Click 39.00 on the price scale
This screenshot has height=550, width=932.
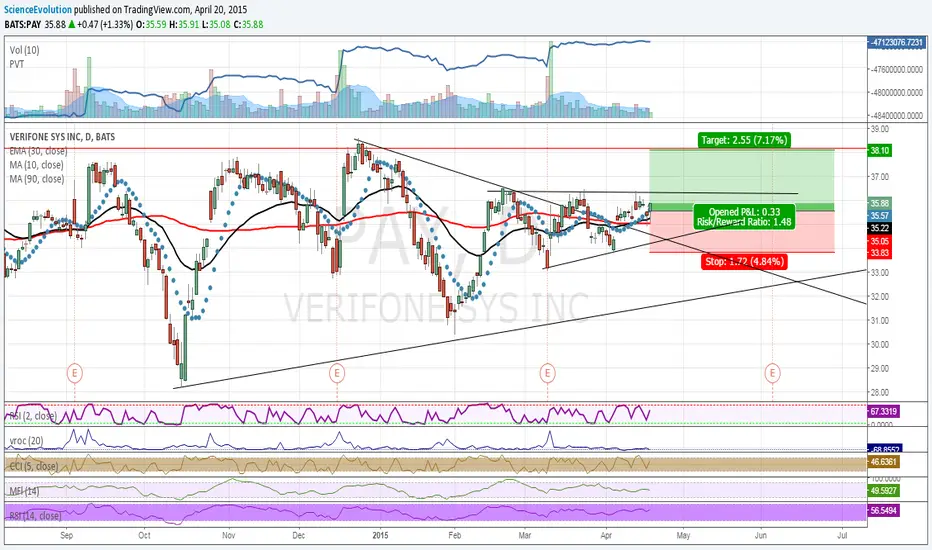point(880,129)
